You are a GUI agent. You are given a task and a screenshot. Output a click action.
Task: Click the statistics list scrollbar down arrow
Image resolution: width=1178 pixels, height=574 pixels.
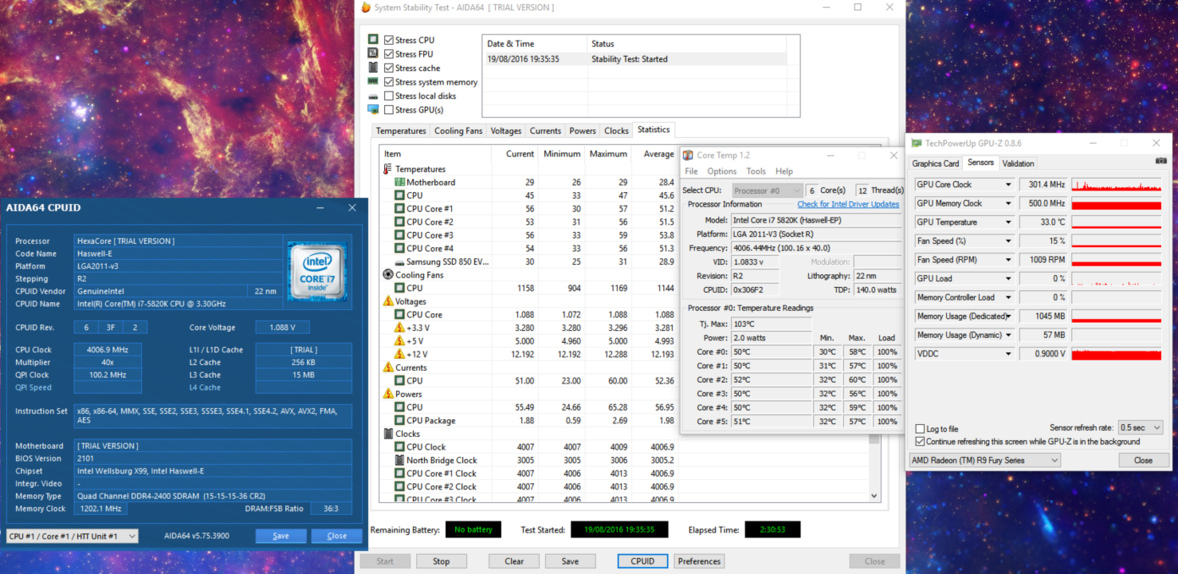click(874, 496)
